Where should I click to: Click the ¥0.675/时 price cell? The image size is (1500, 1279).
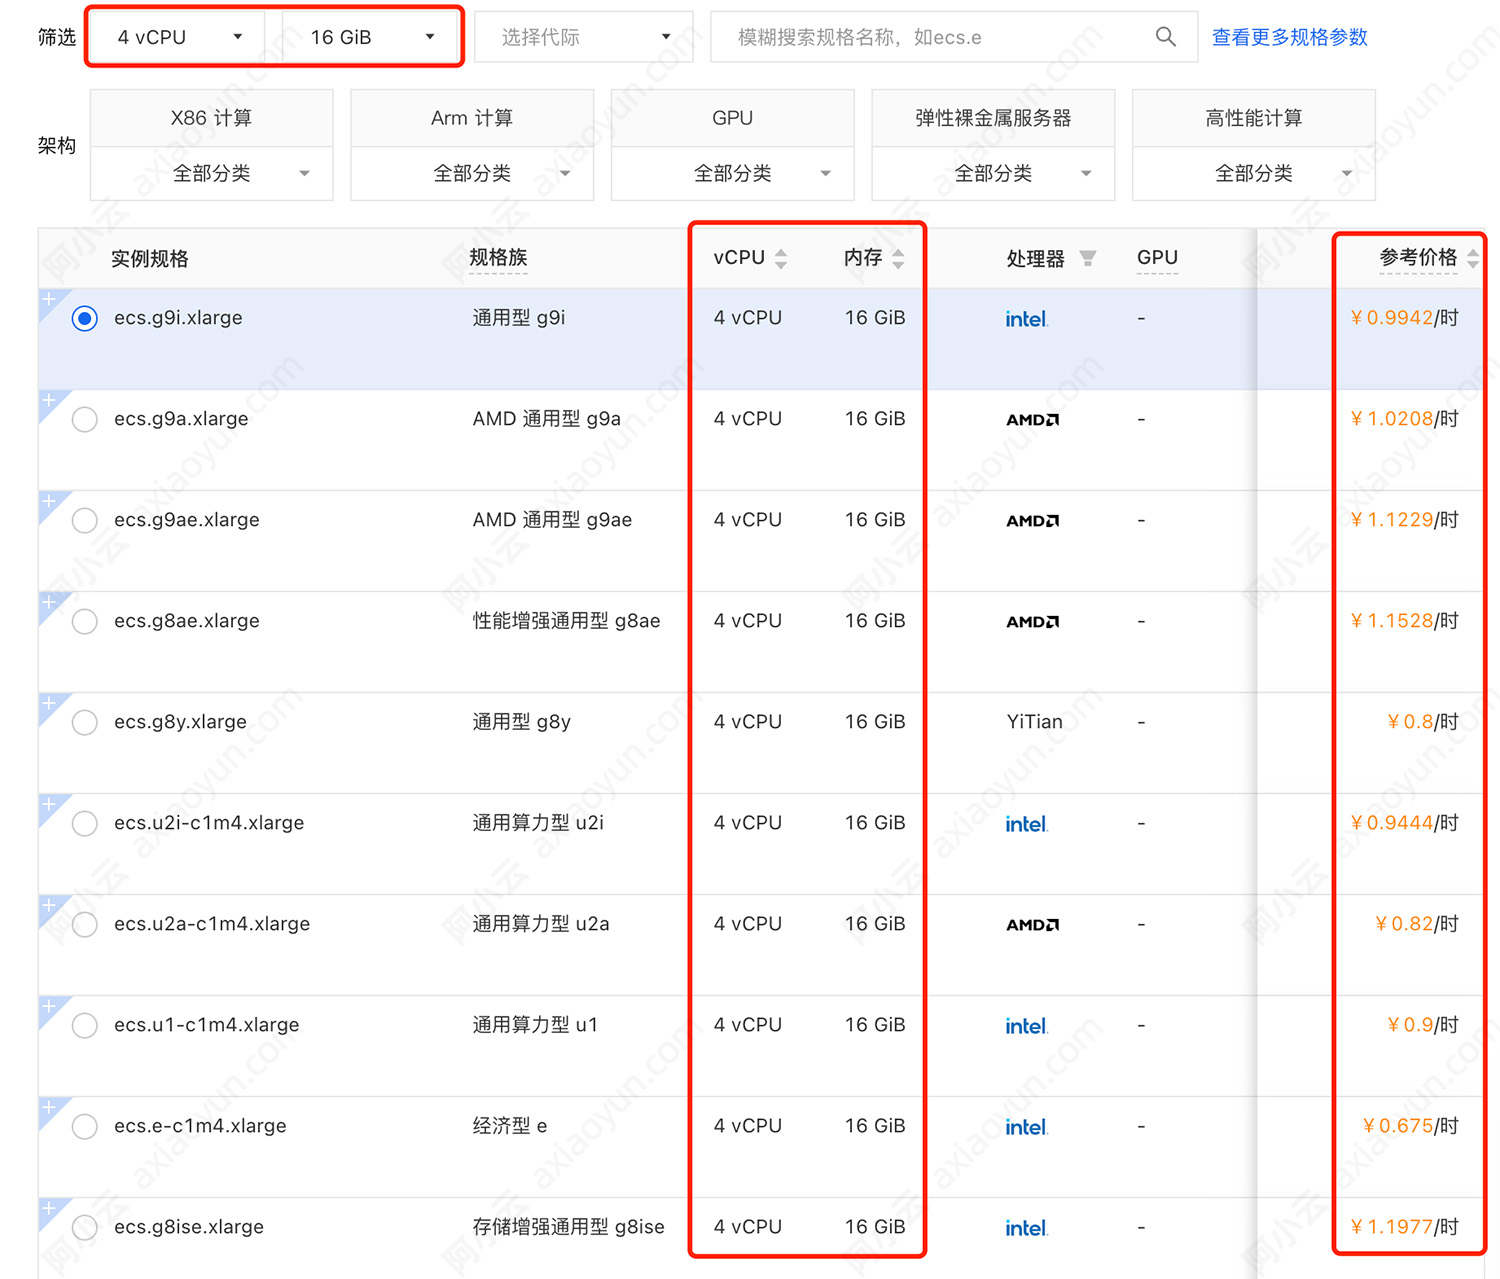click(x=1410, y=1126)
